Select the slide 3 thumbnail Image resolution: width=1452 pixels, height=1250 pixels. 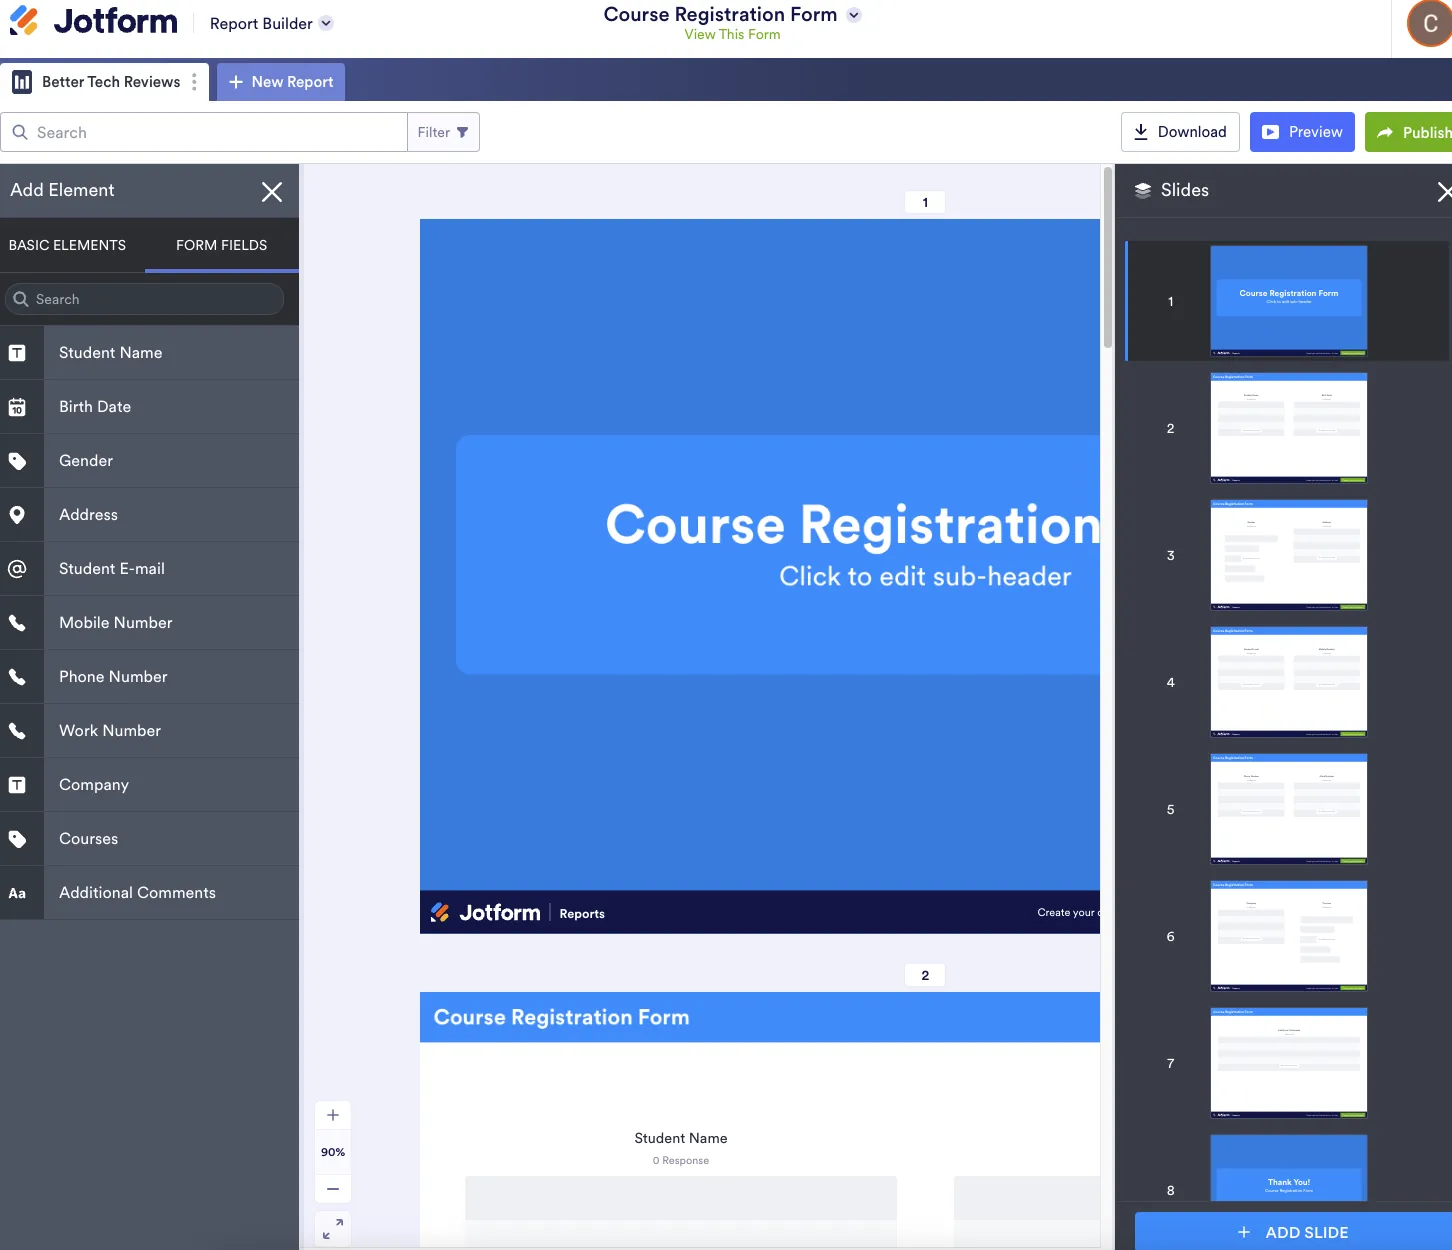point(1289,555)
